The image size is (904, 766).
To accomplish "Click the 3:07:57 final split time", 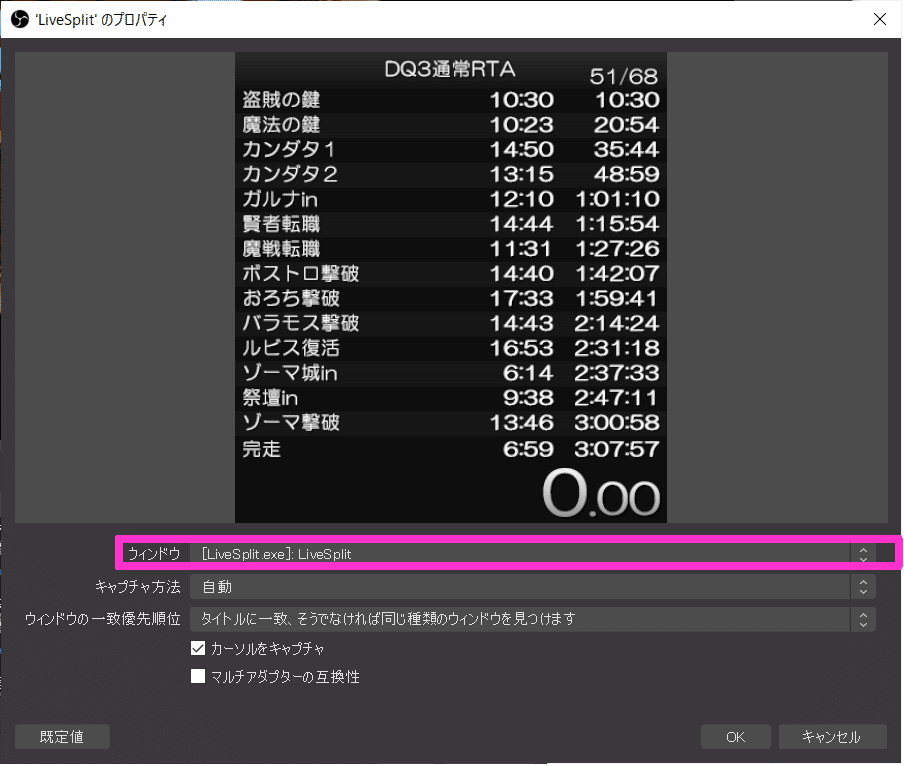I will 616,449.
